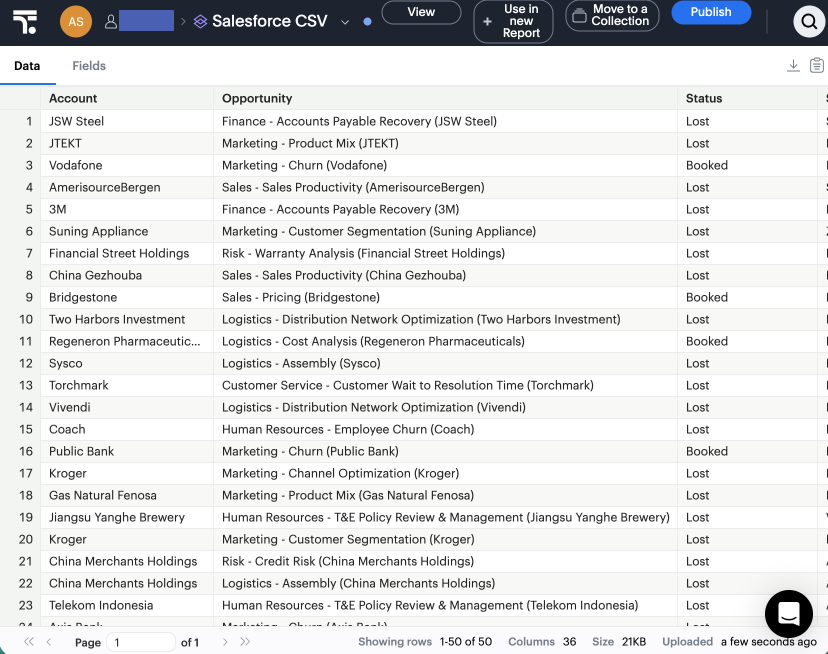Click Use in new Report
The width and height of the screenshot is (828, 654).
(x=512, y=21)
